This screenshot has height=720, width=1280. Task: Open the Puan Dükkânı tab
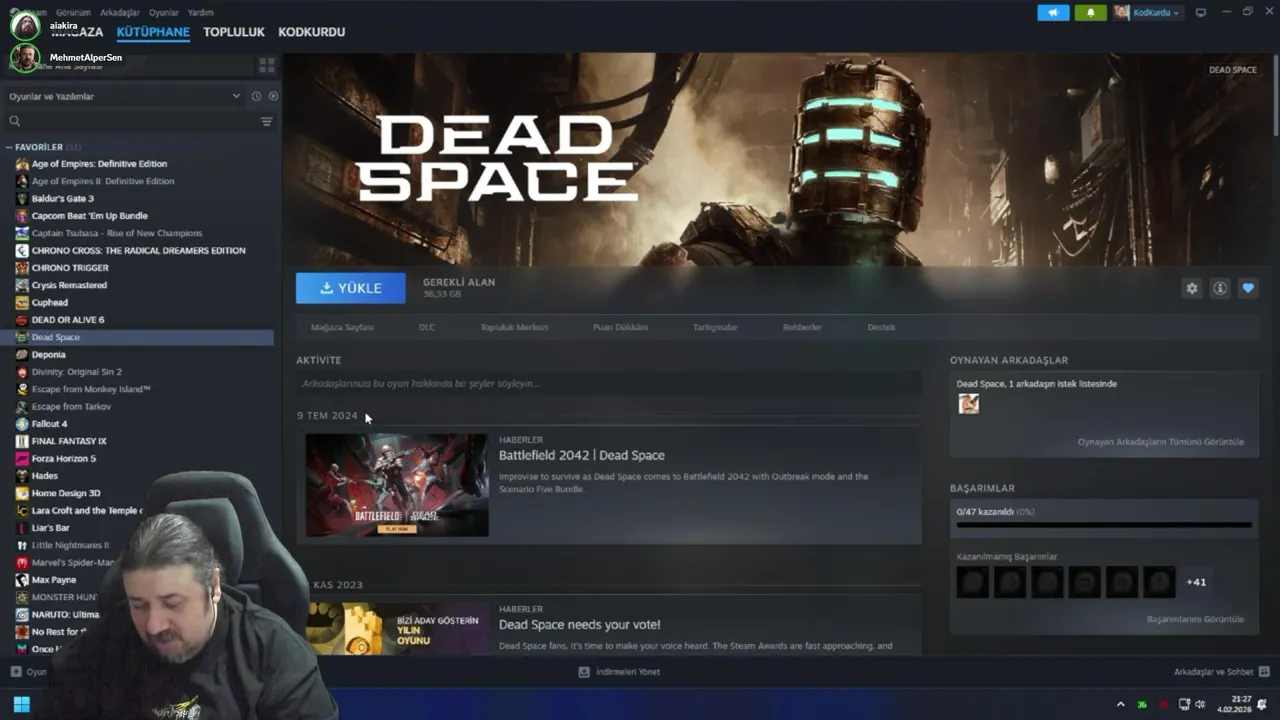point(620,327)
